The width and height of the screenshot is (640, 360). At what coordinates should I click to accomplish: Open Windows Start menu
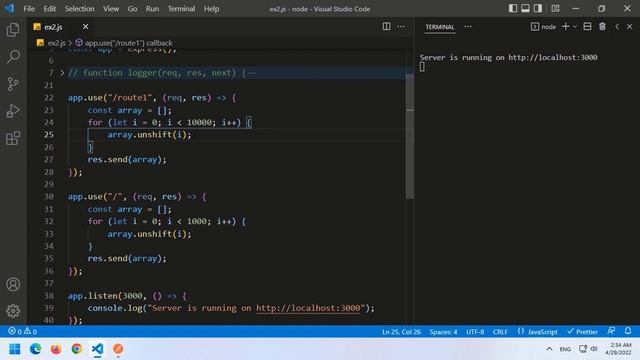click(x=15, y=349)
